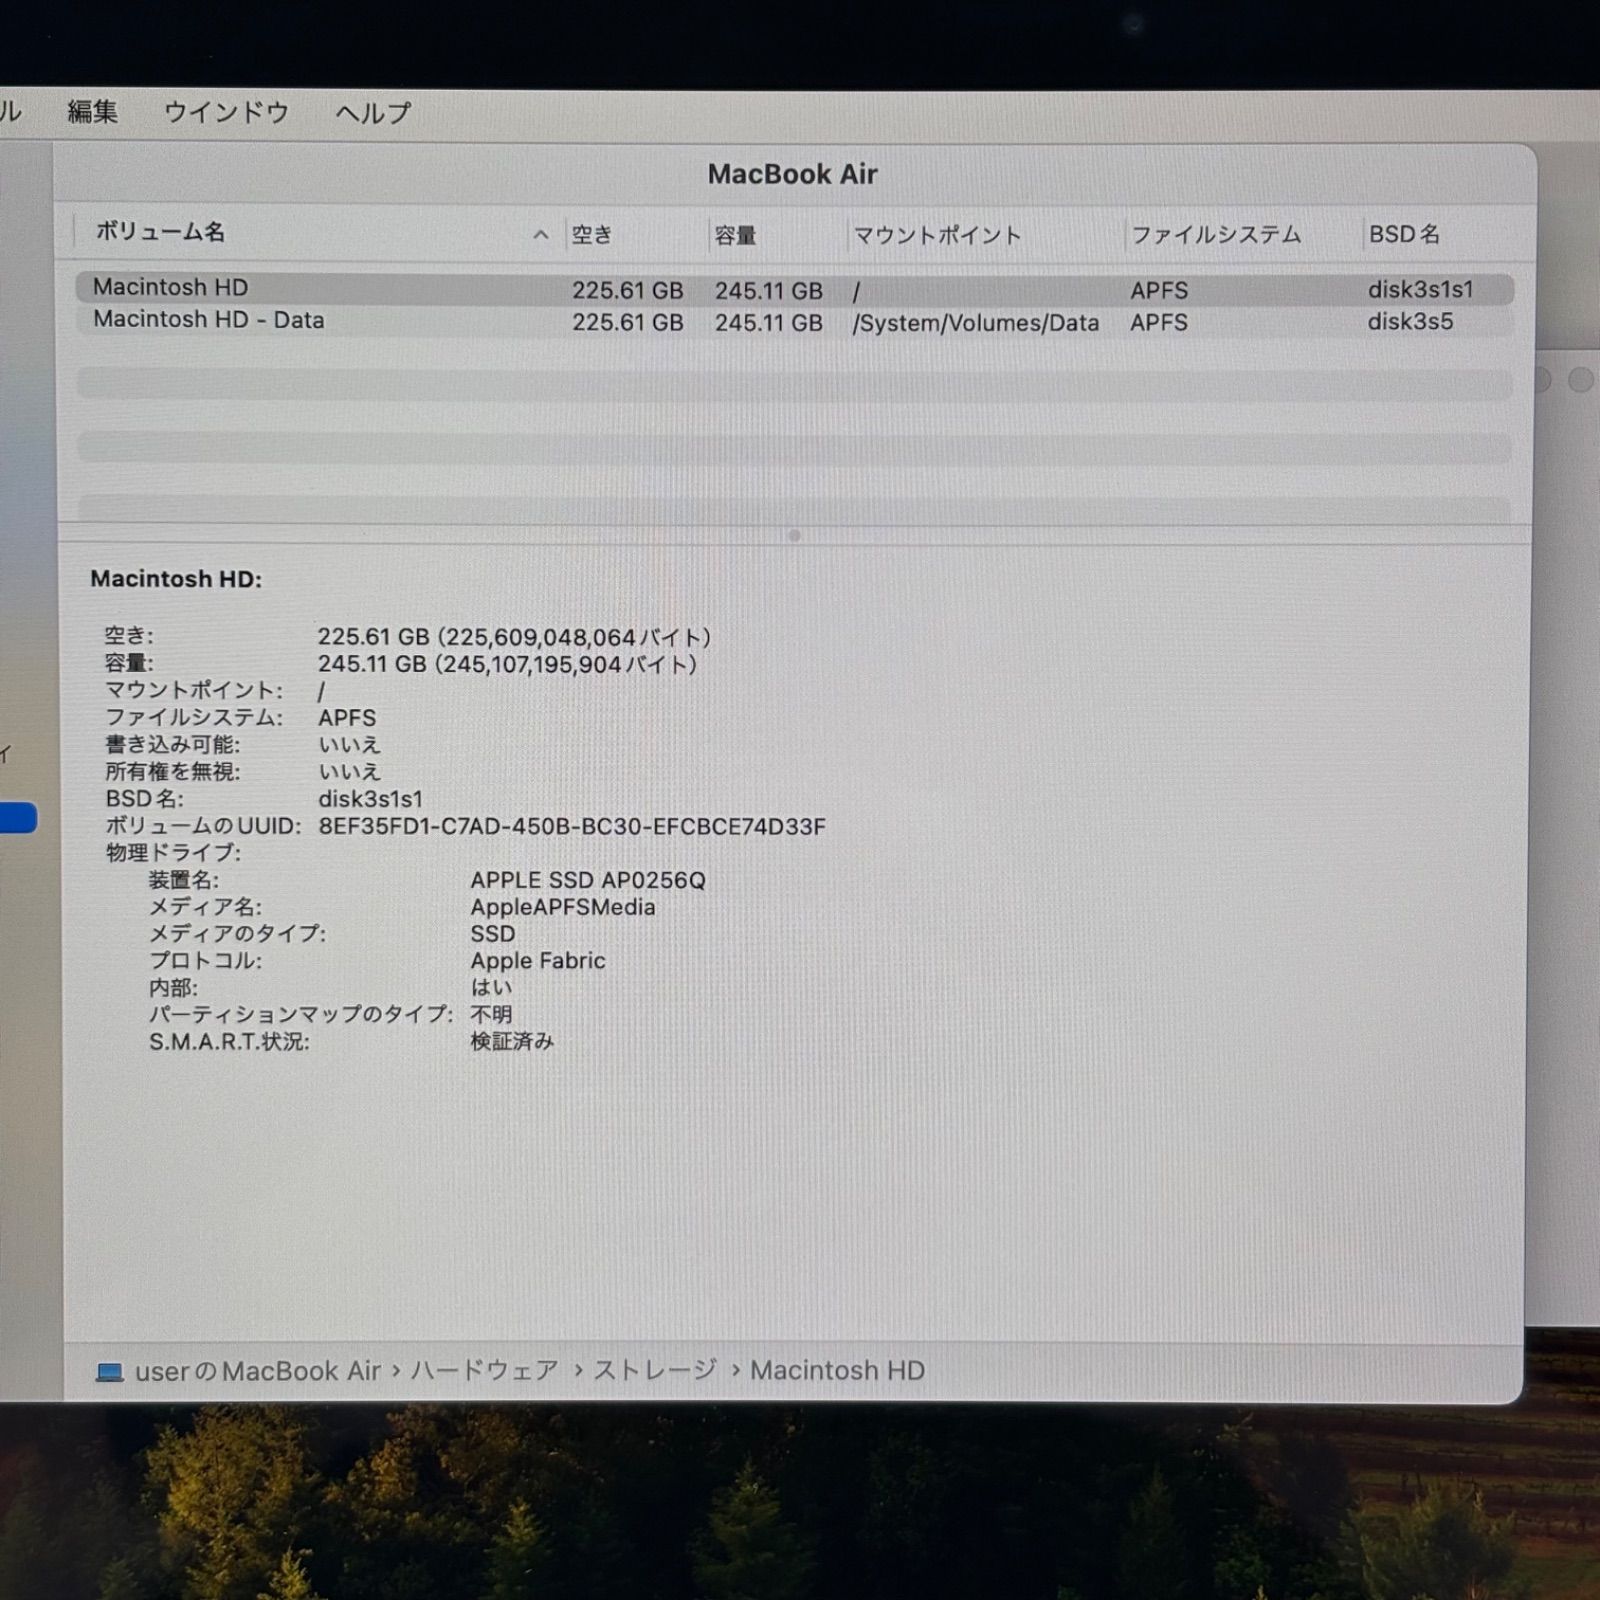Sort by 空き column header
The width and height of the screenshot is (1600, 1600).
point(592,235)
